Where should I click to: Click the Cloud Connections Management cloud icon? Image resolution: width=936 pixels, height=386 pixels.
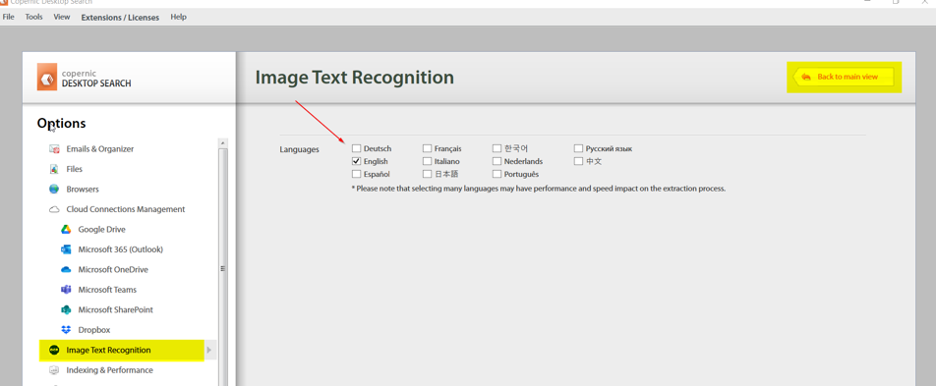[54, 209]
